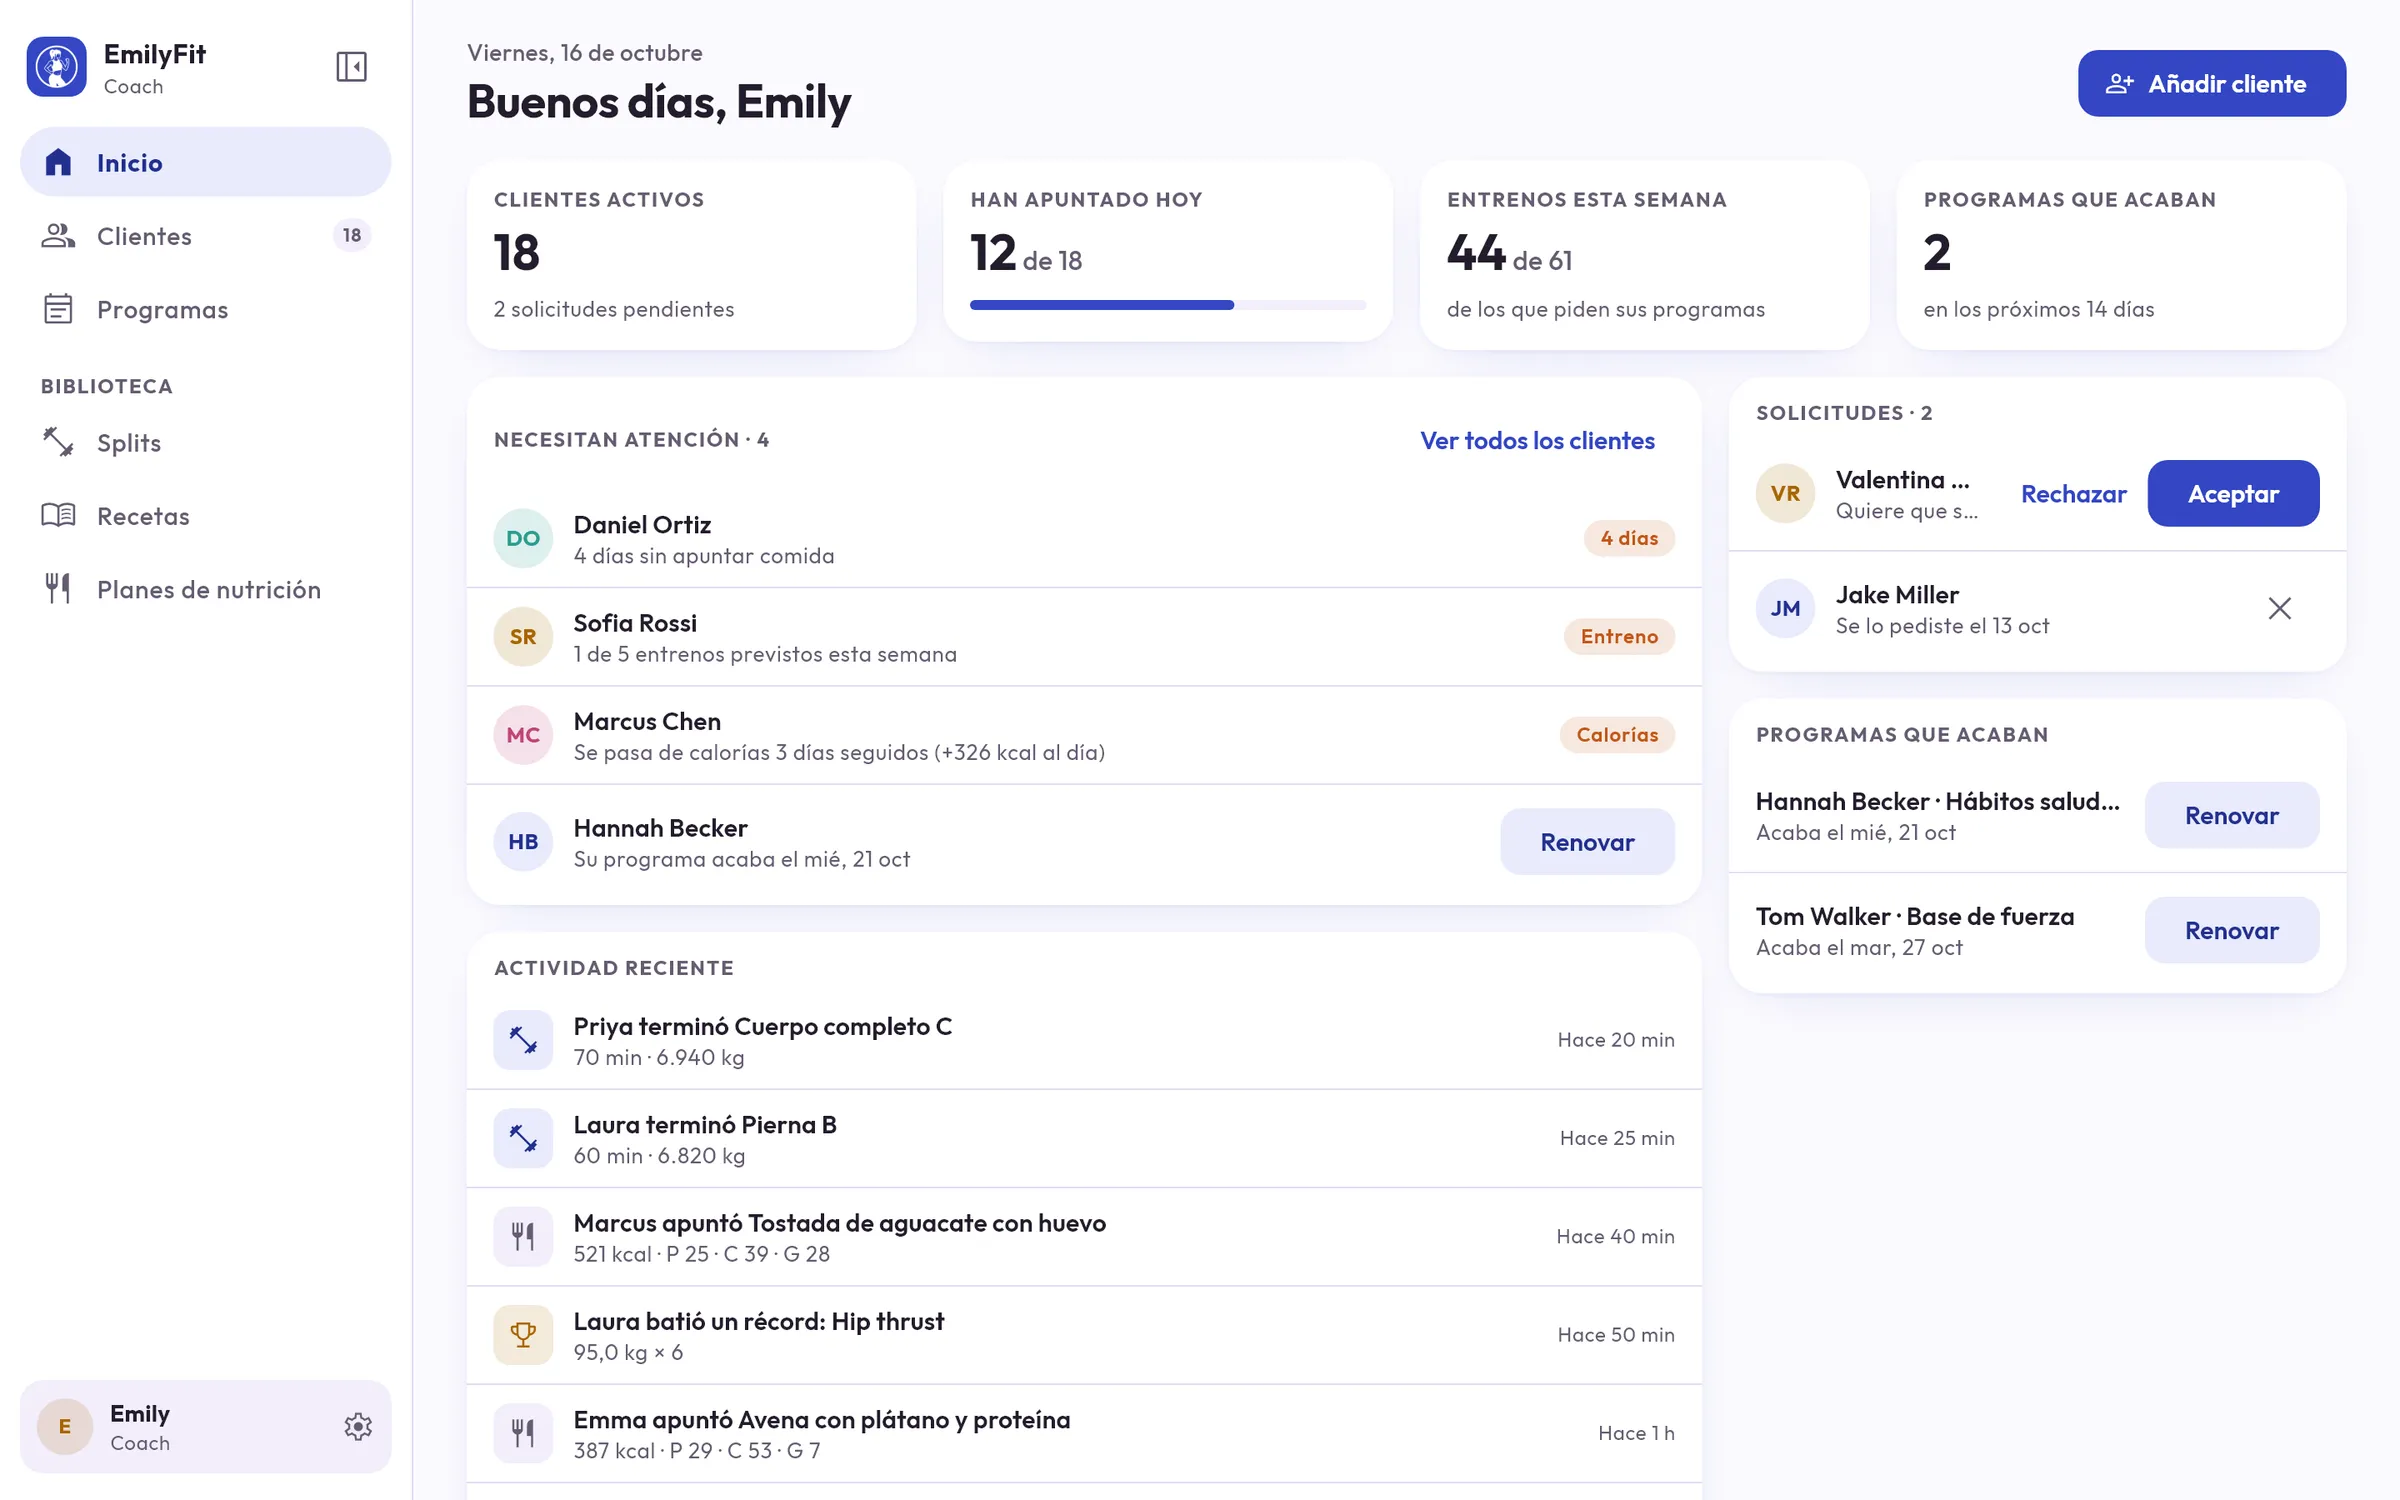
Task: Open Clientes in the sidebar
Action: click(x=205, y=236)
